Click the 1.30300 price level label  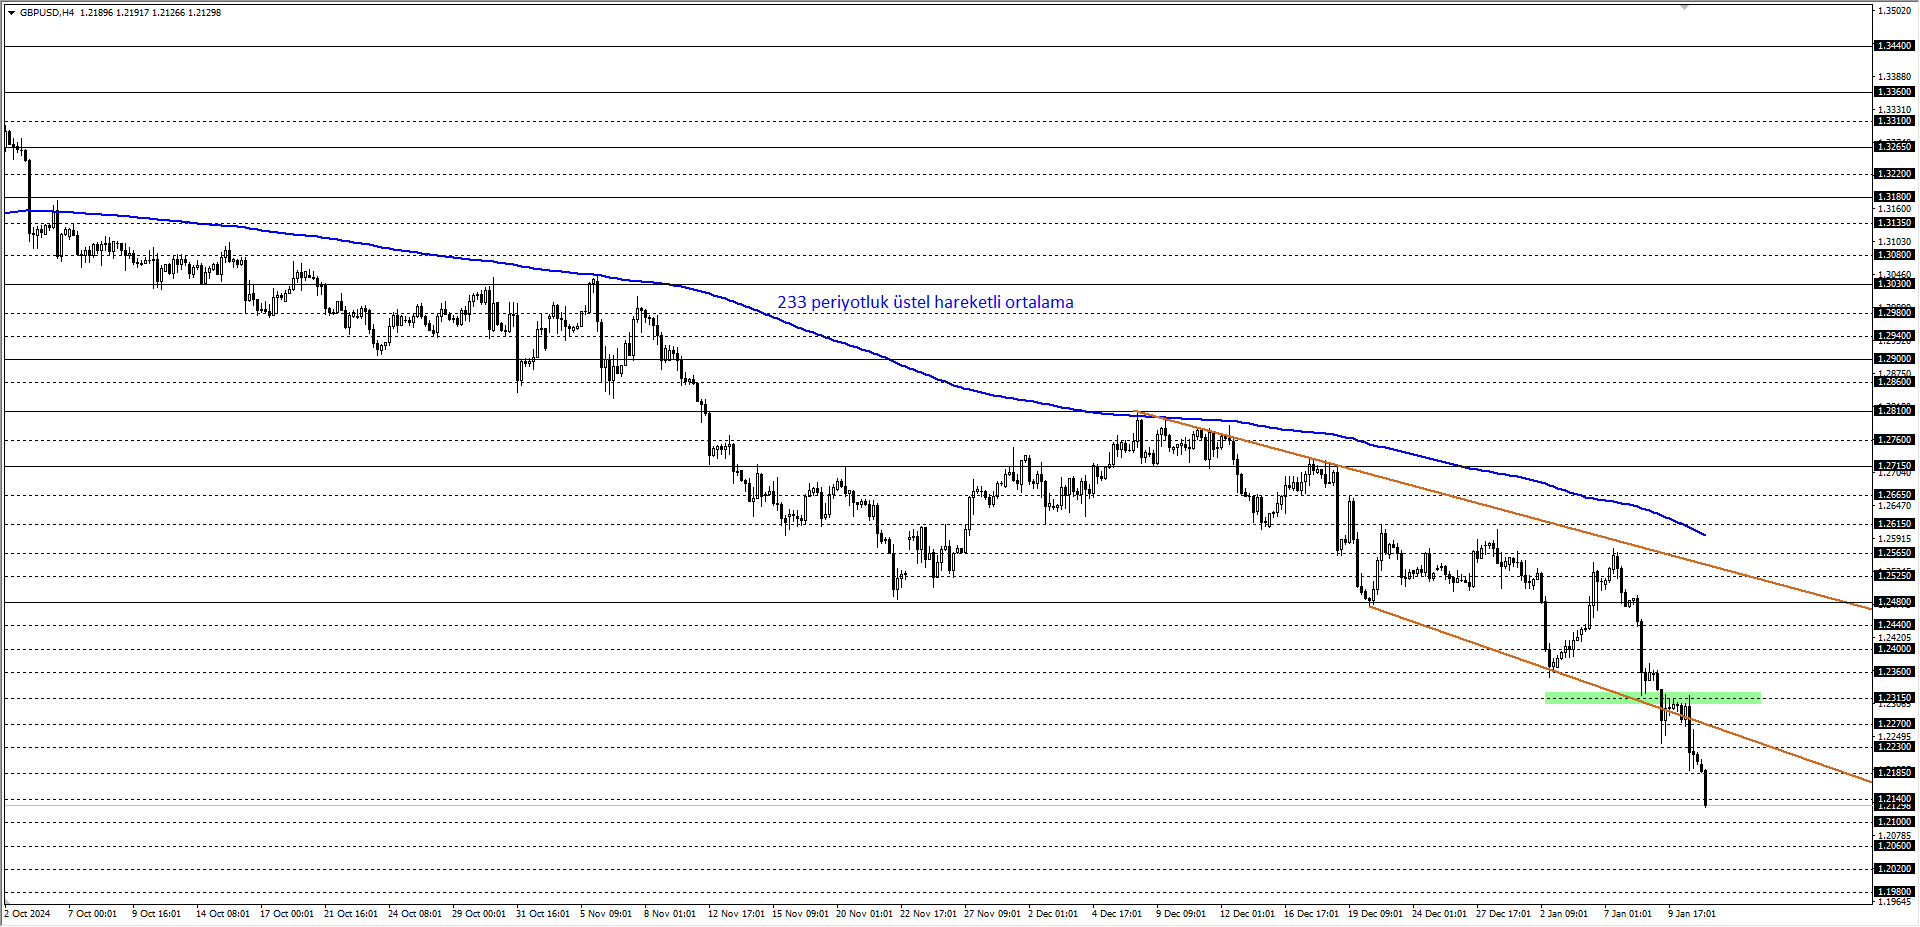(x=1894, y=284)
